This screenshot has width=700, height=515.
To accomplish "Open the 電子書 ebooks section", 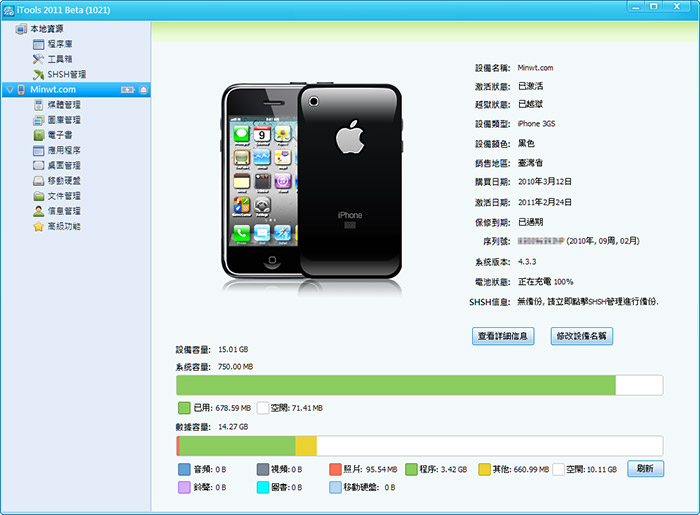I will coord(60,135).
